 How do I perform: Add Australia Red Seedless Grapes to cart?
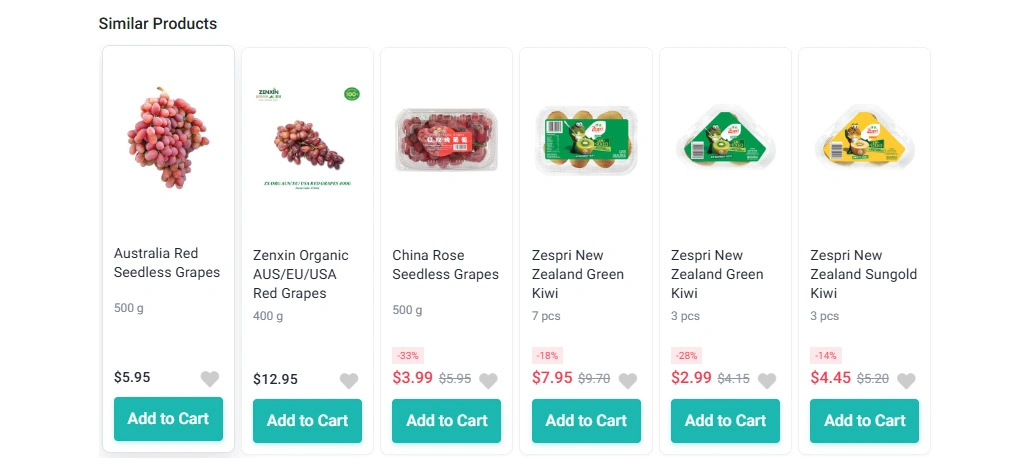(x=168, y=419)
